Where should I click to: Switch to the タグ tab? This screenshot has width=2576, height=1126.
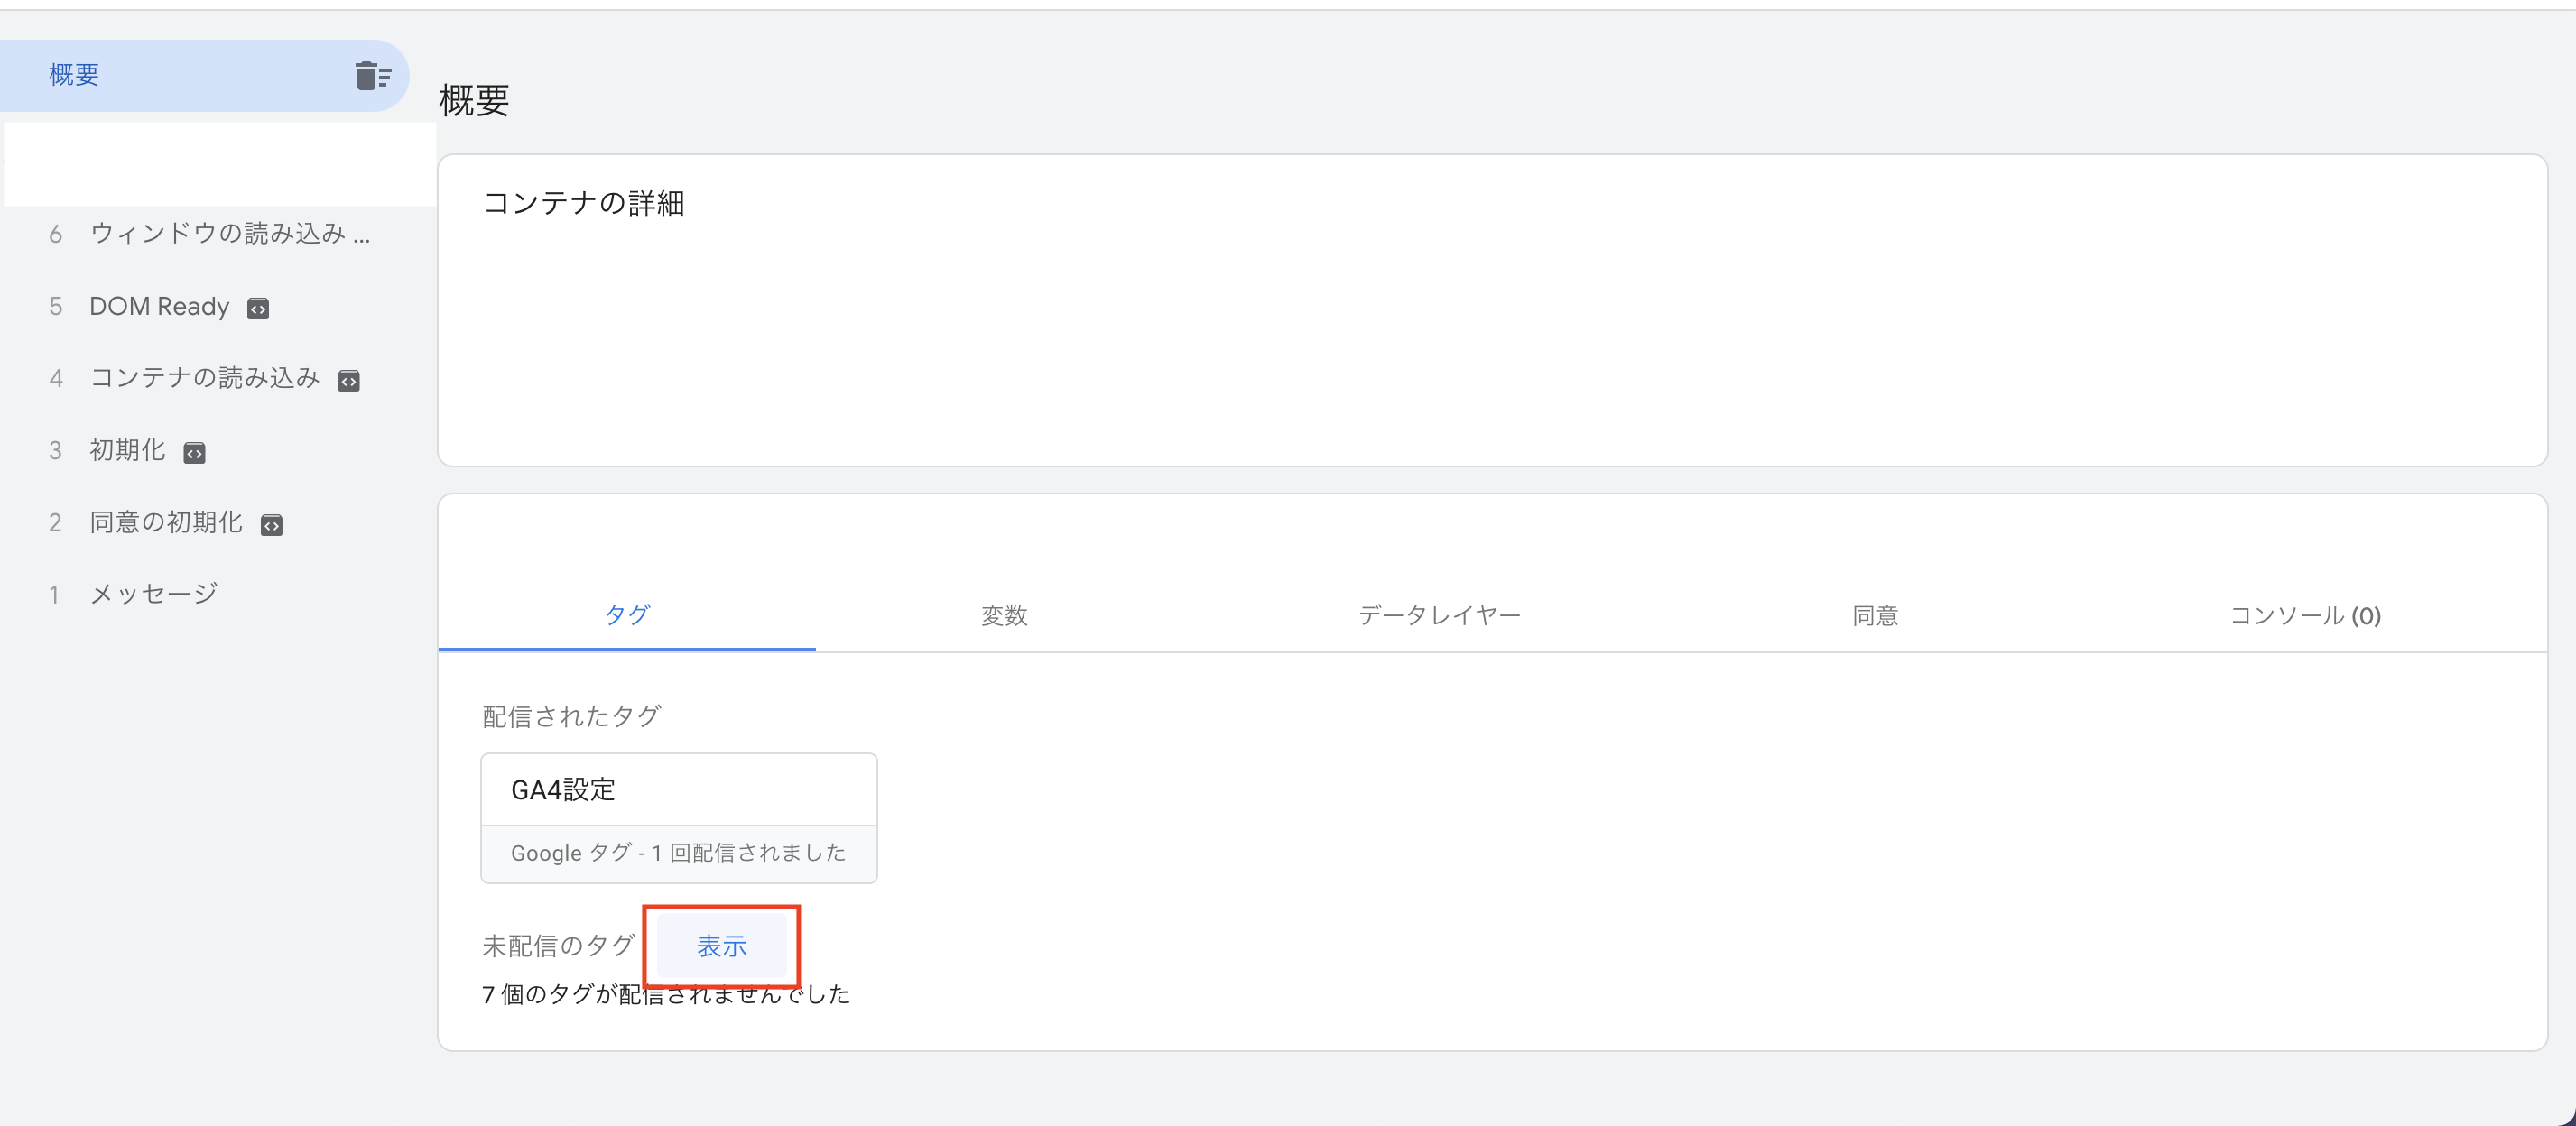tap(627, 615)
